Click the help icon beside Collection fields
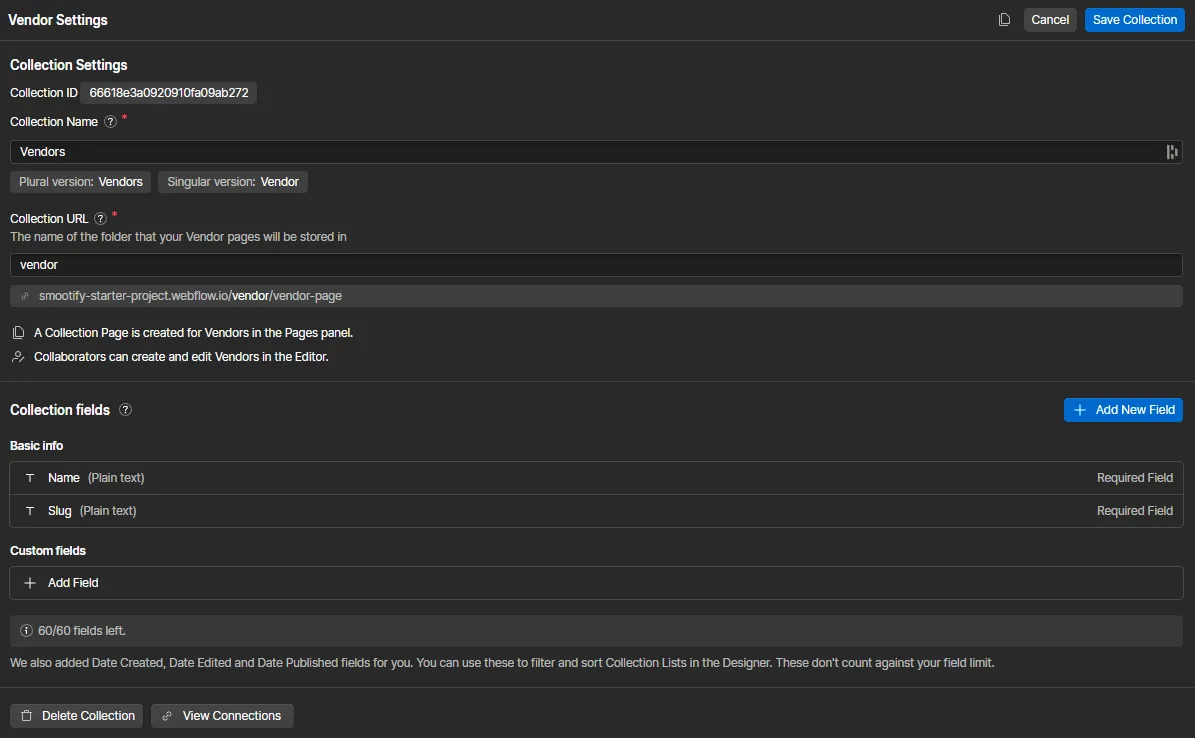This screenshot has width=1195, height=738. pos(126,410)
